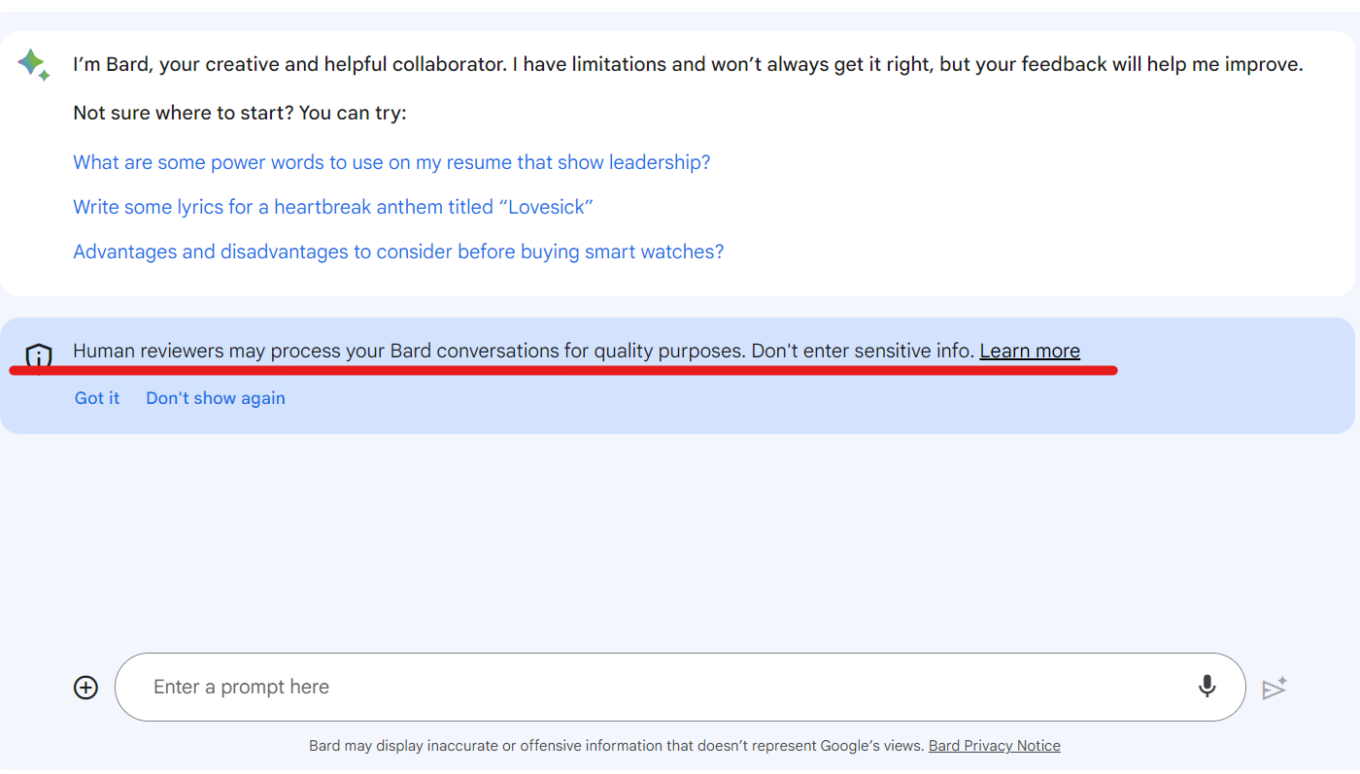Image resolution: width=1360 pixels, height=774 pixels.
Task: Try the smart watches advantages suggestion
Action: [398, 252]
